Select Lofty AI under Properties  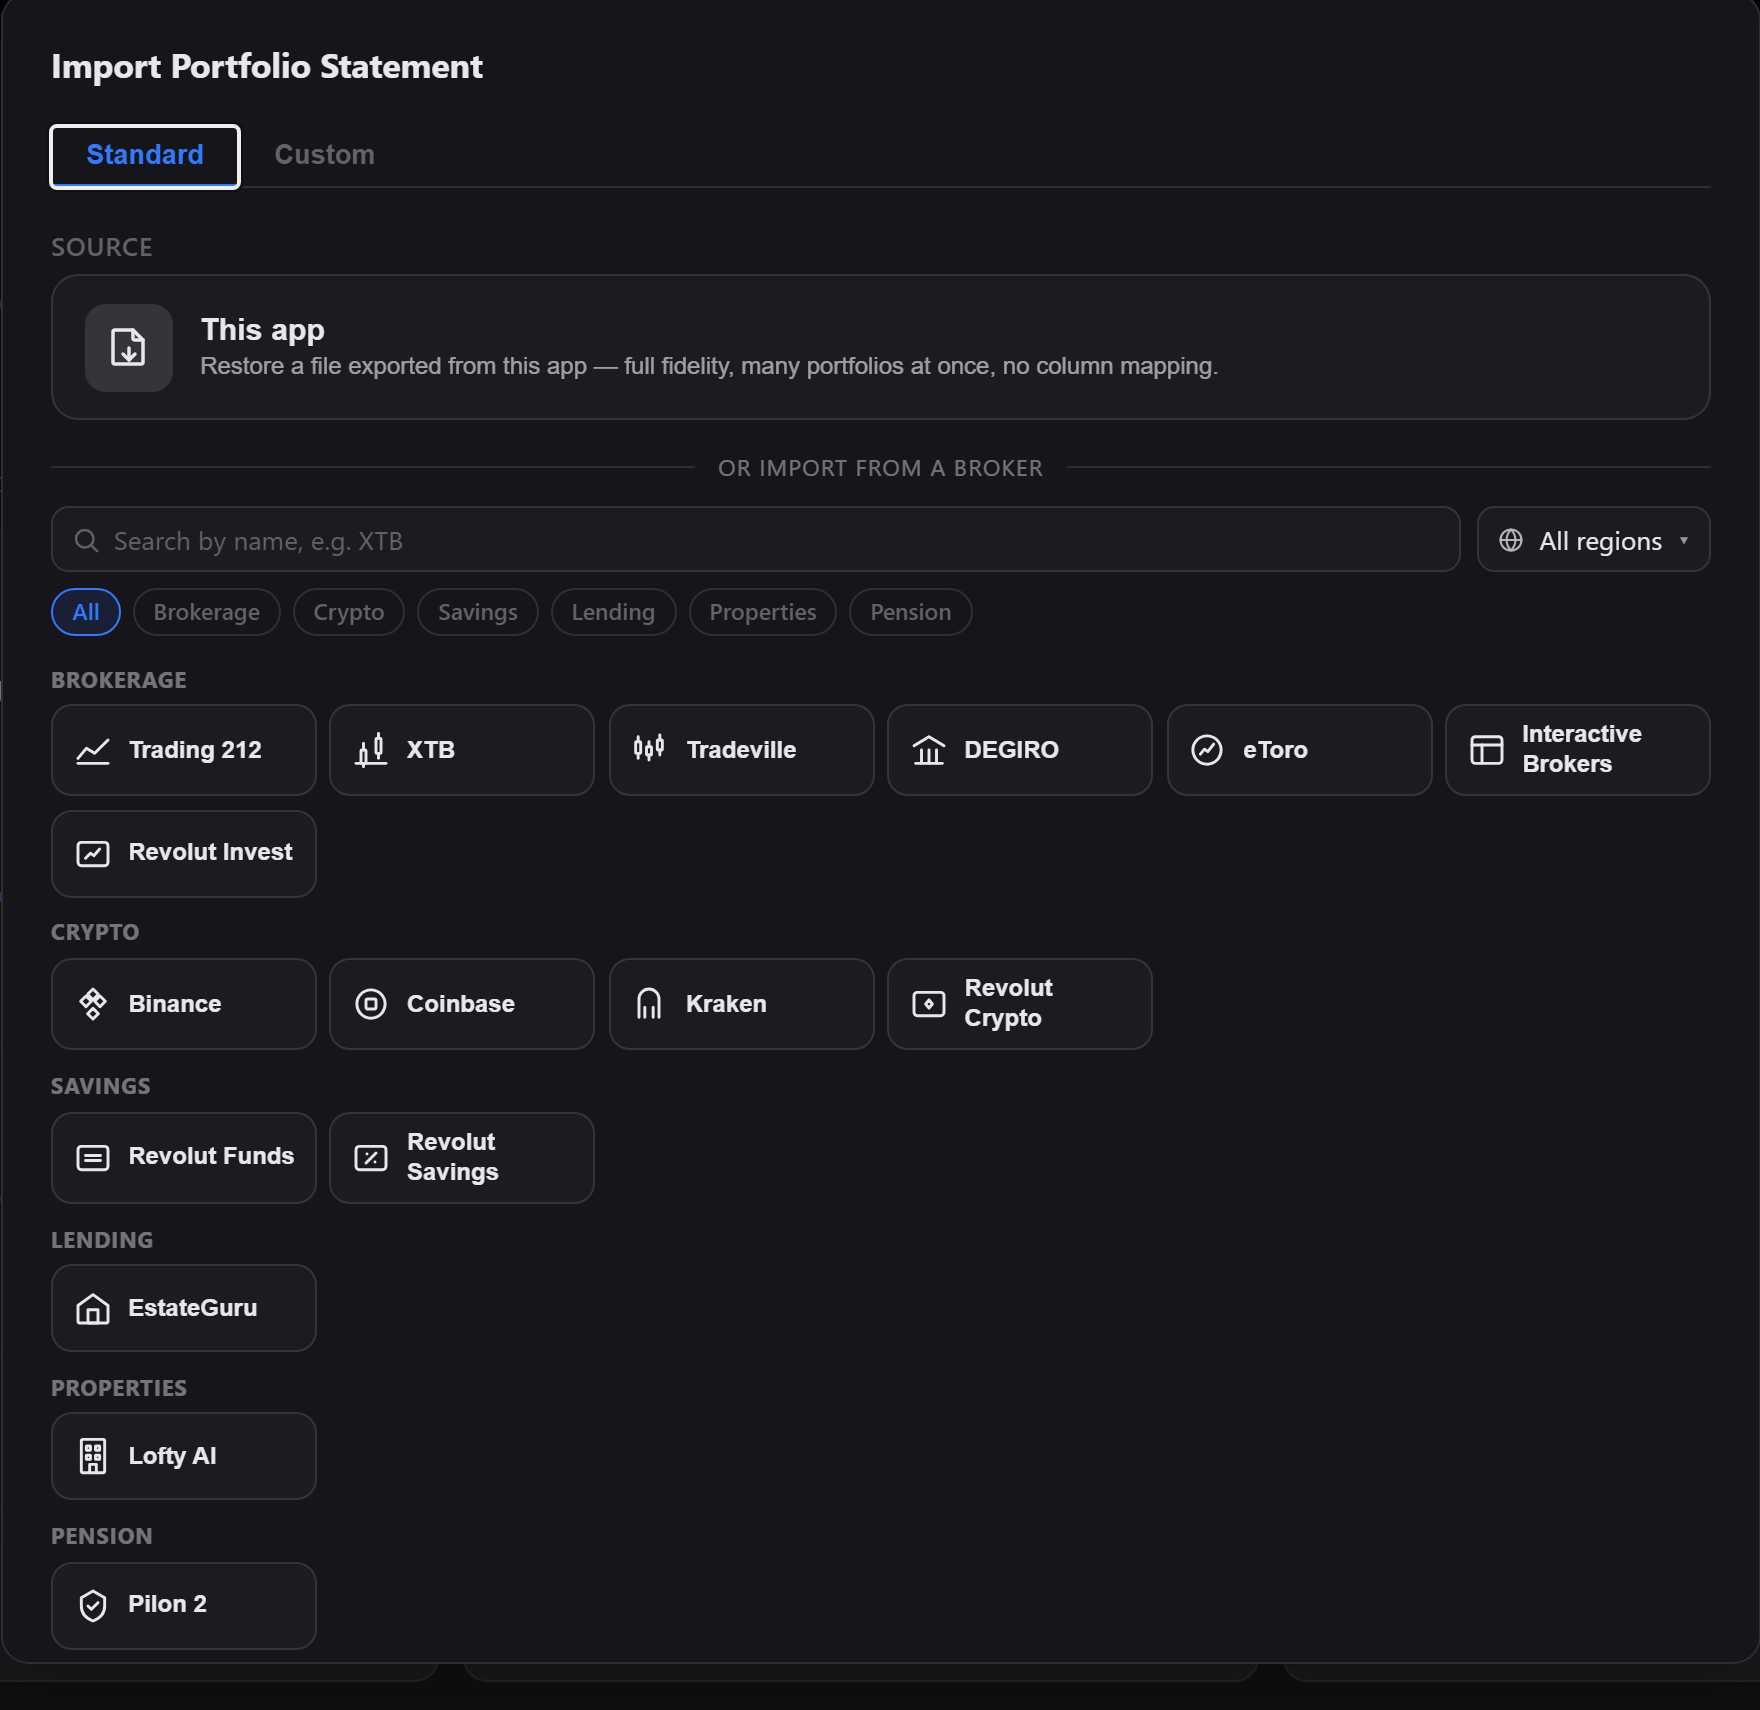coord(184,1456)
